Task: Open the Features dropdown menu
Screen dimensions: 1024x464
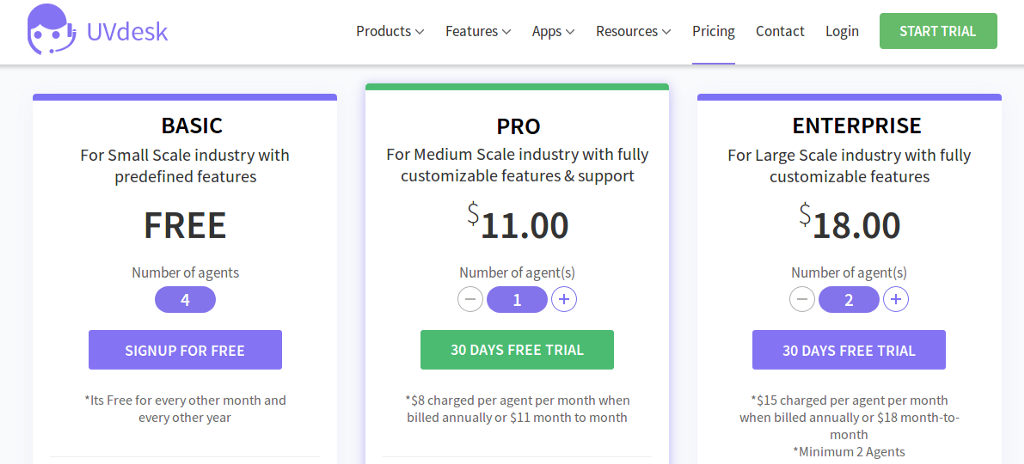Action: tap(478, 31)
